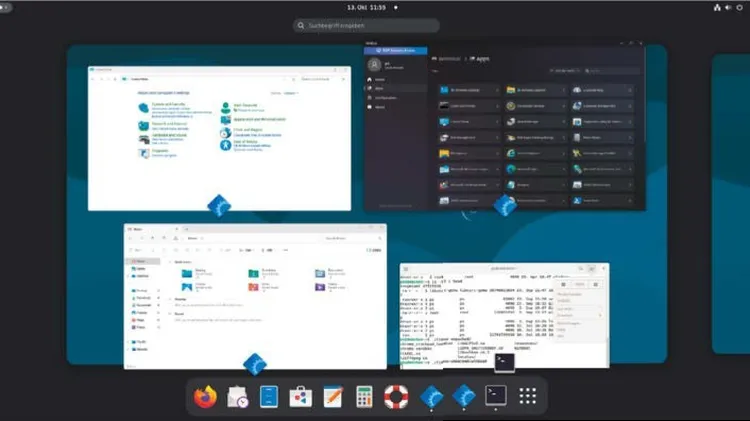Open the blue file manager dock icon

click(x=269, y=397)
